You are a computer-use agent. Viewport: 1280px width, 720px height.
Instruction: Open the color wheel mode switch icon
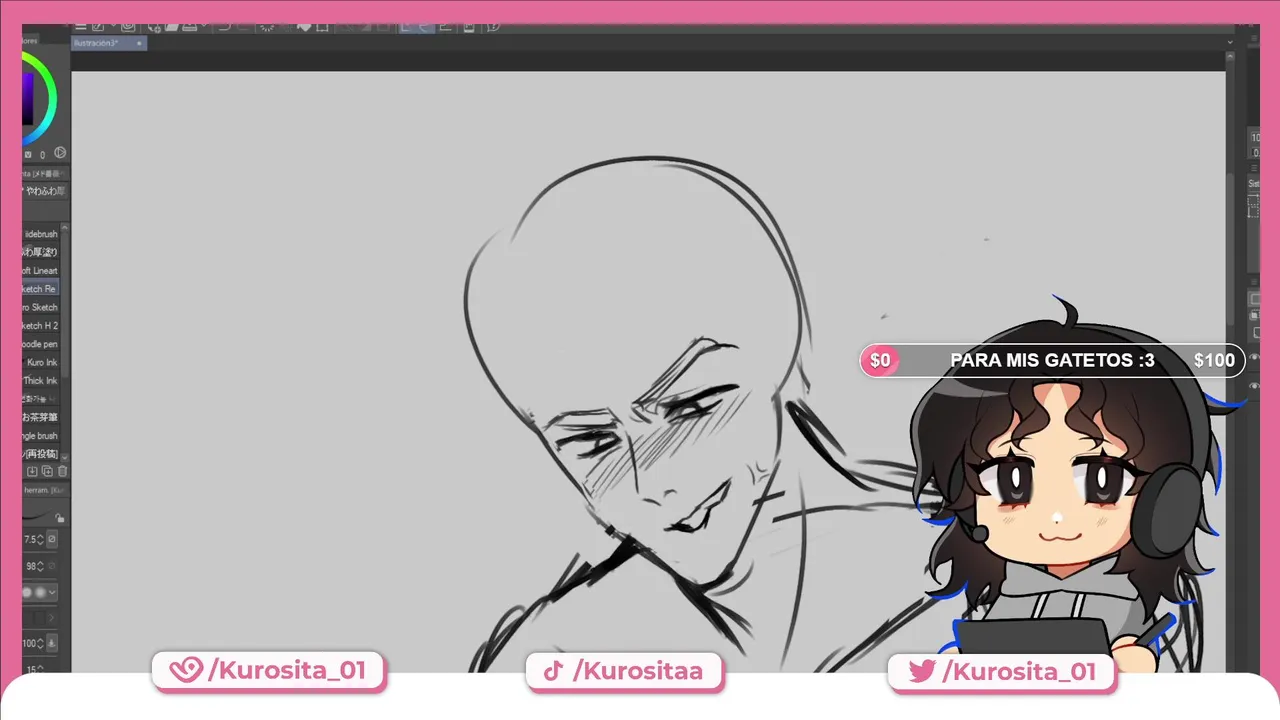coord(60,153)
